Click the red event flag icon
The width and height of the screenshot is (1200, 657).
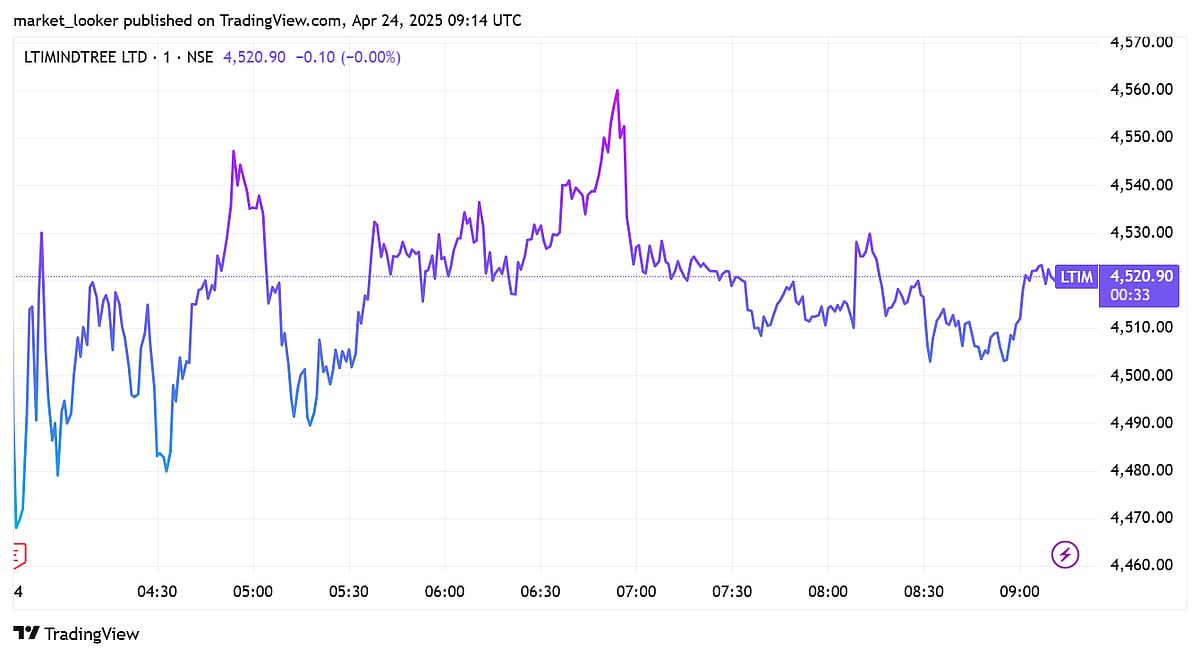[19, 555]
